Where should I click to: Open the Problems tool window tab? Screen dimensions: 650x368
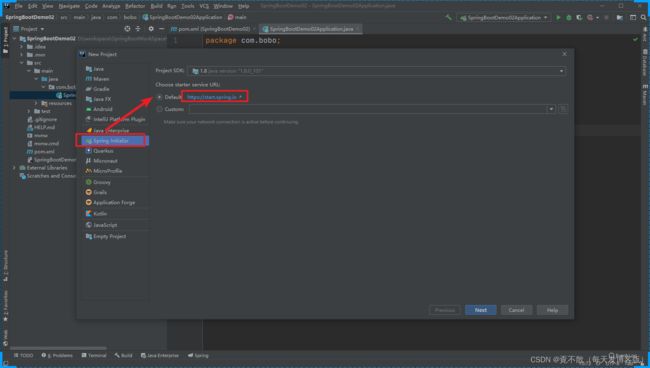point(57,356)
